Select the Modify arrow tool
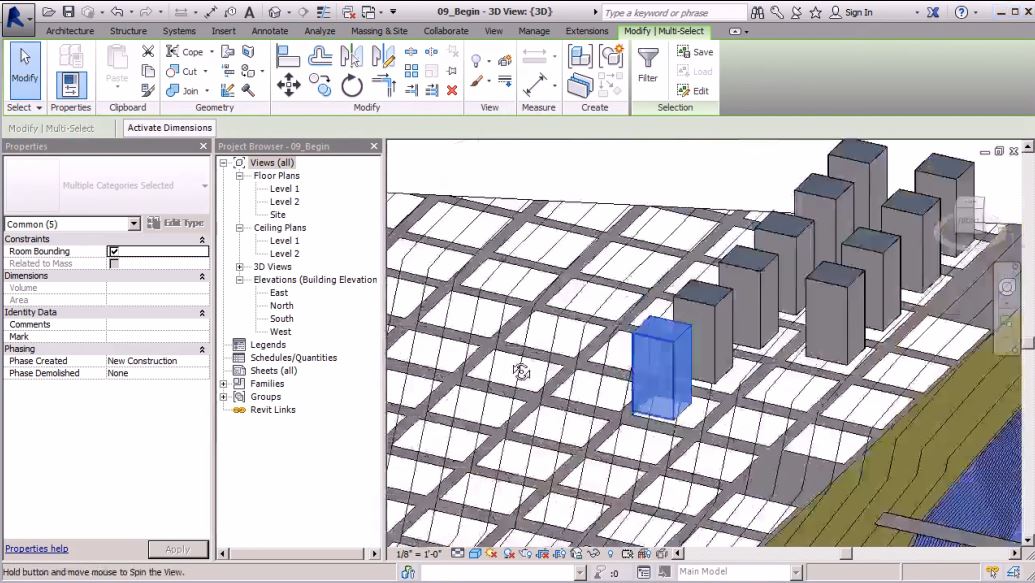This screenshot has height=583, width=1035. tap(25, 70)
